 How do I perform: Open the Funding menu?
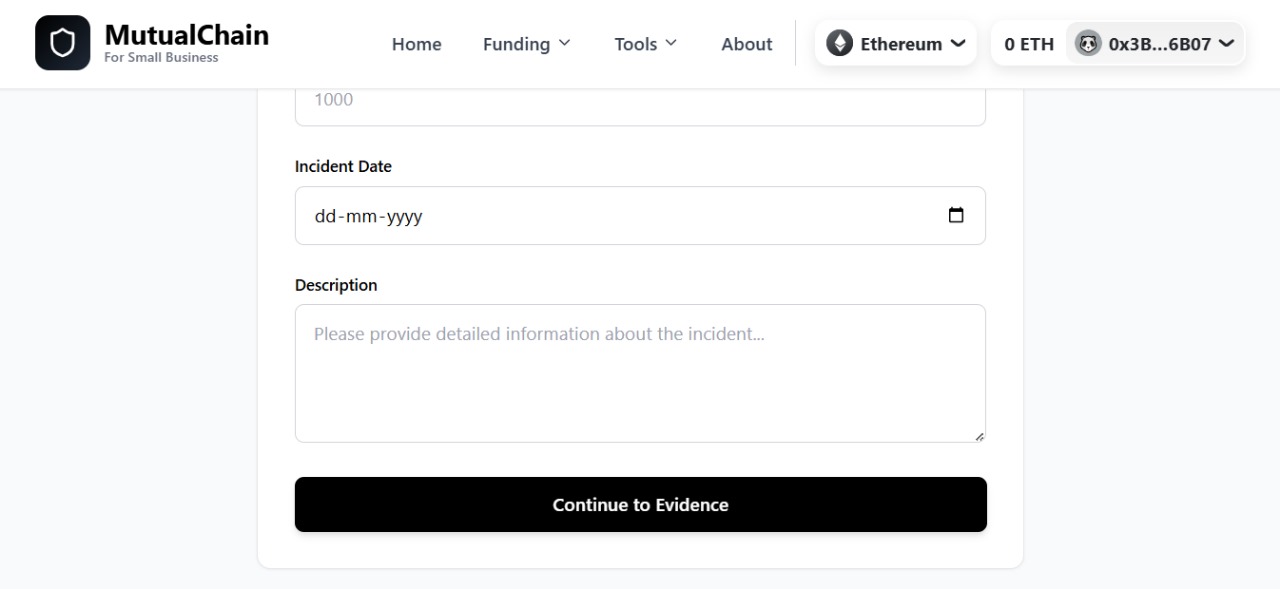[516, 44]
